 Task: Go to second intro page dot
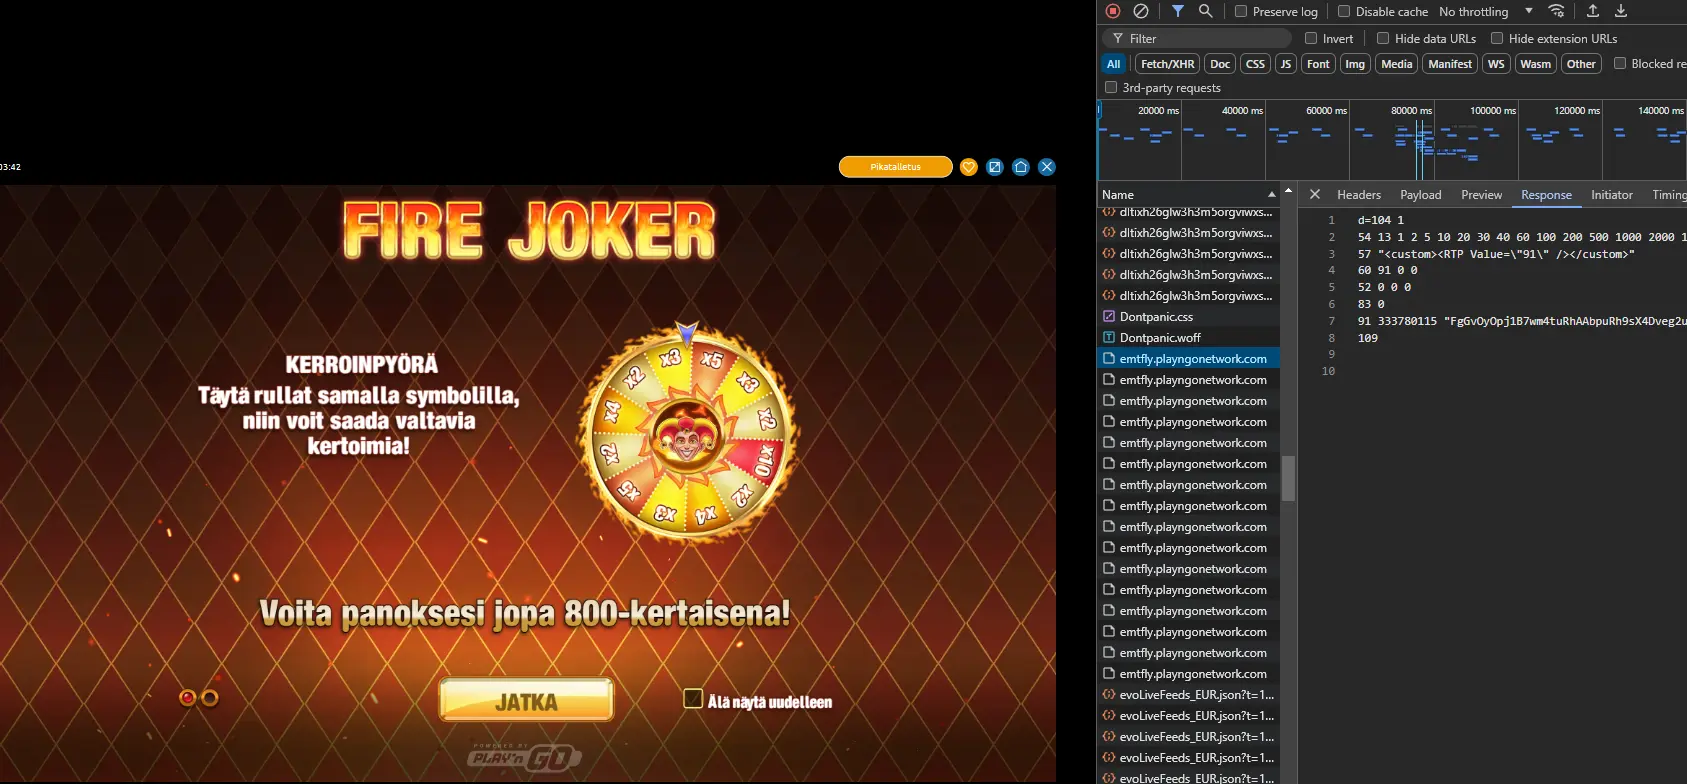coord(210,698)
